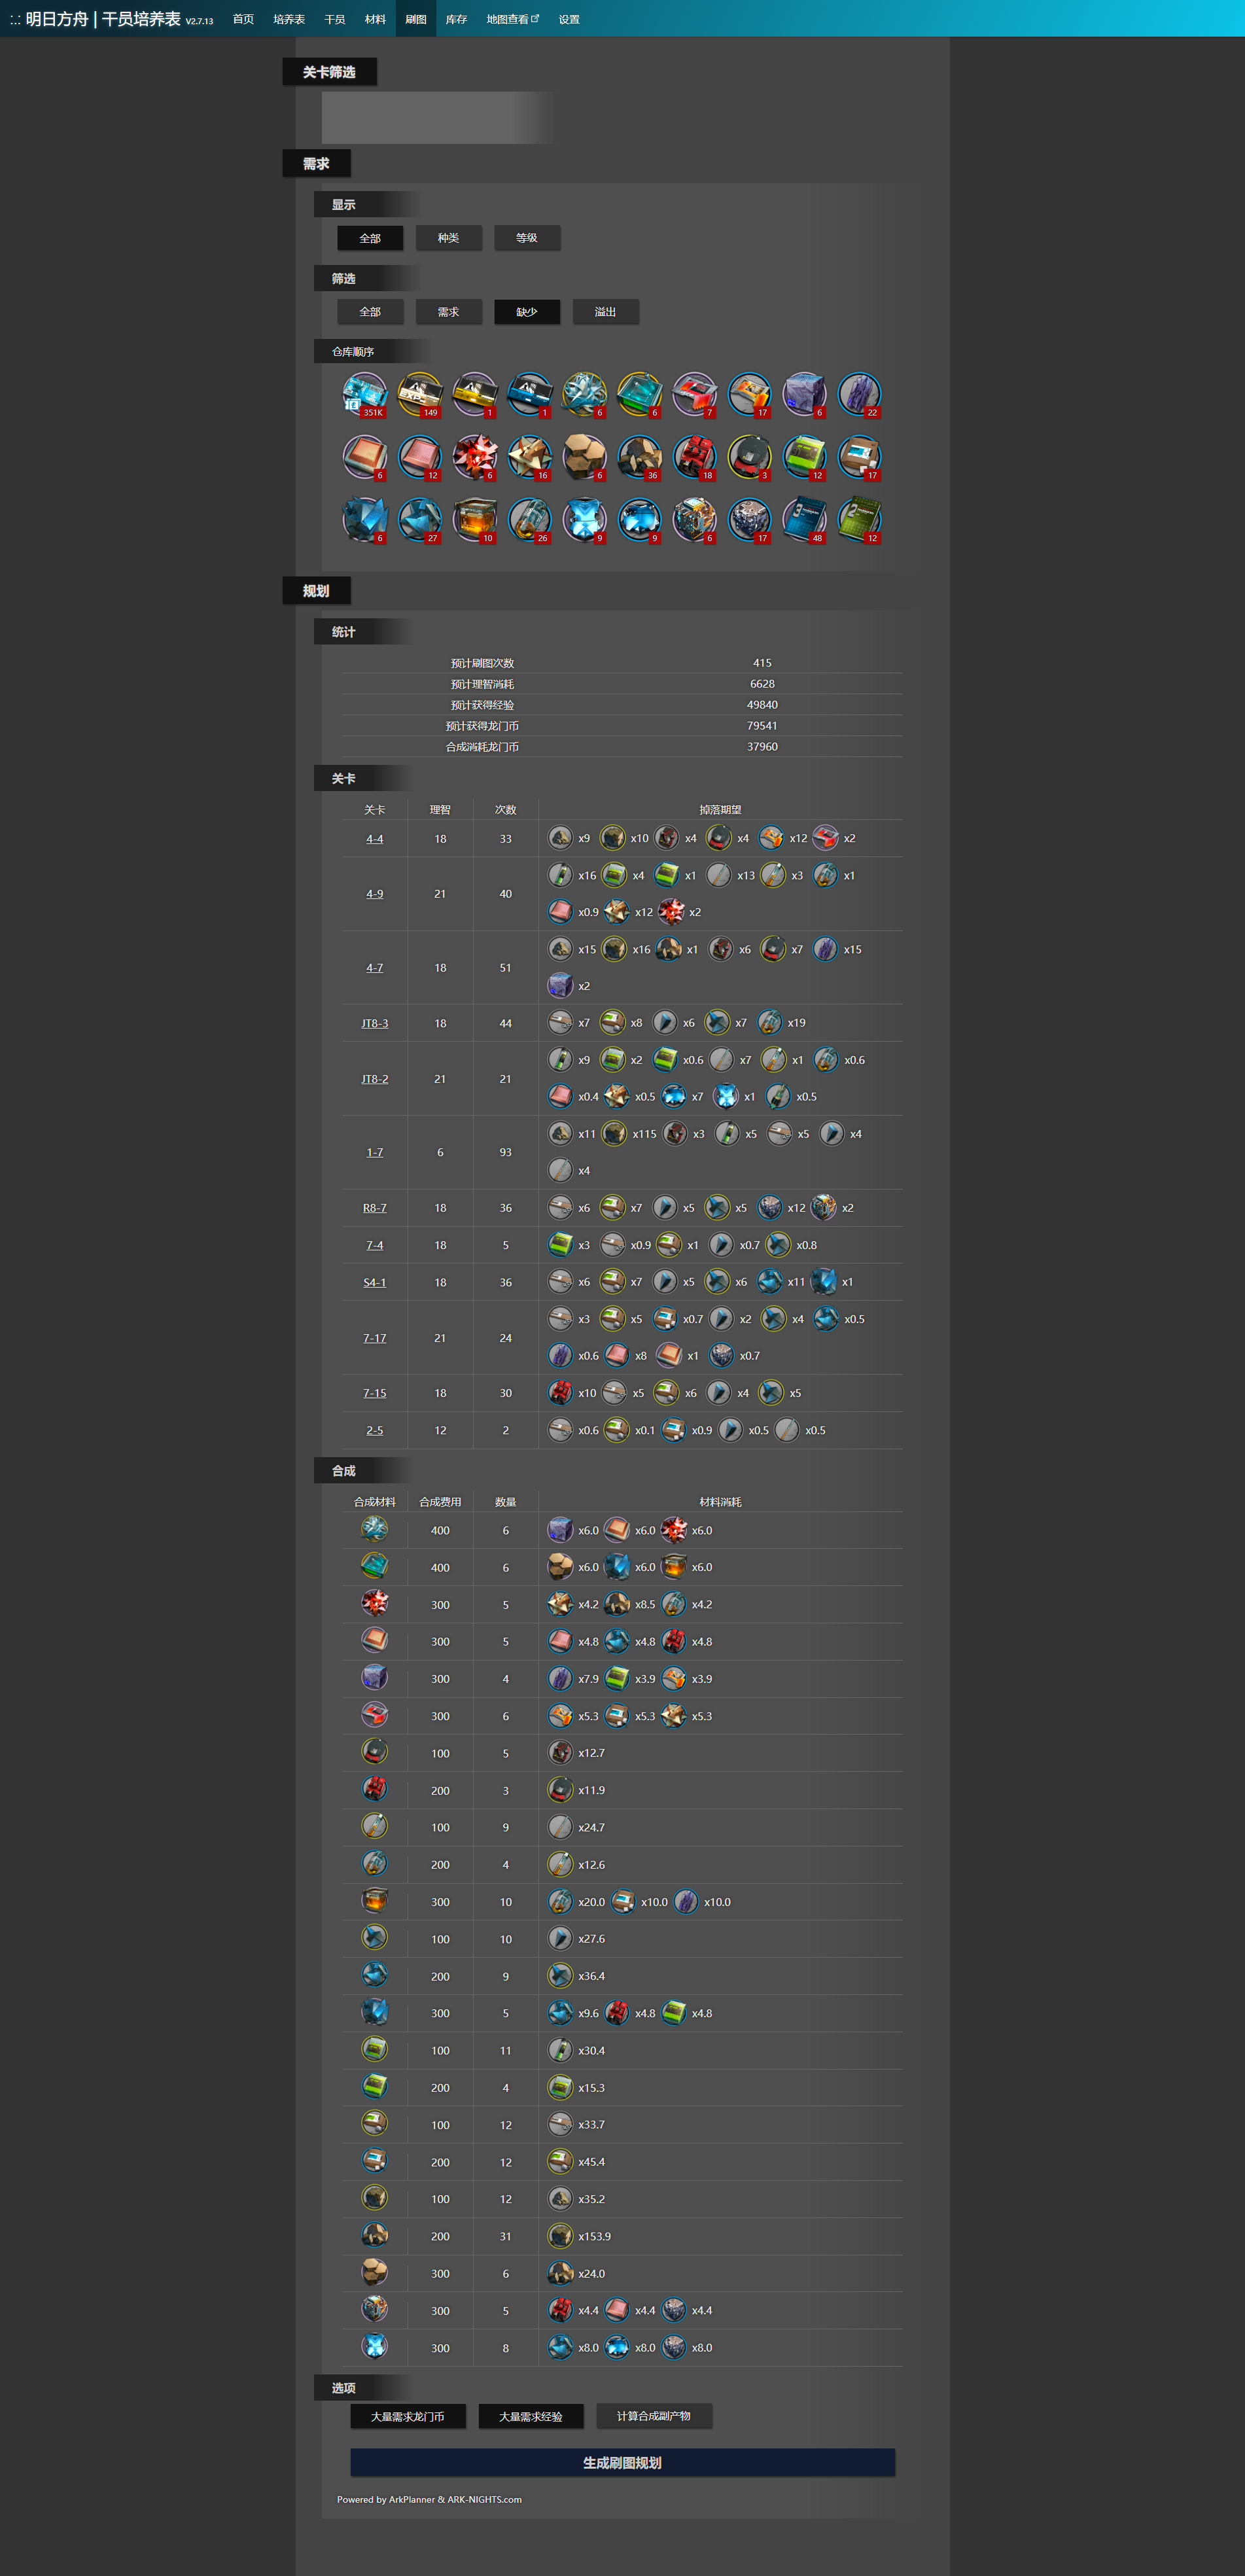1245x2576 pixels.
Task: Toggle the 大量需求经验 option
Action: (531, 2416)
